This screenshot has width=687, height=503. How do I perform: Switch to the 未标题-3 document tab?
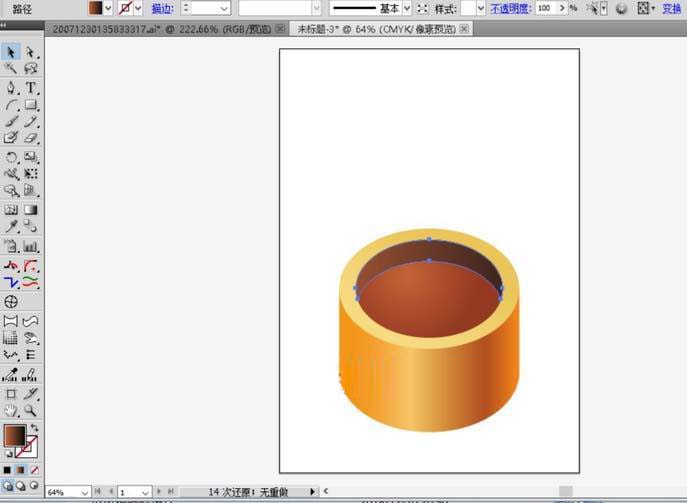tap(376, 29)
